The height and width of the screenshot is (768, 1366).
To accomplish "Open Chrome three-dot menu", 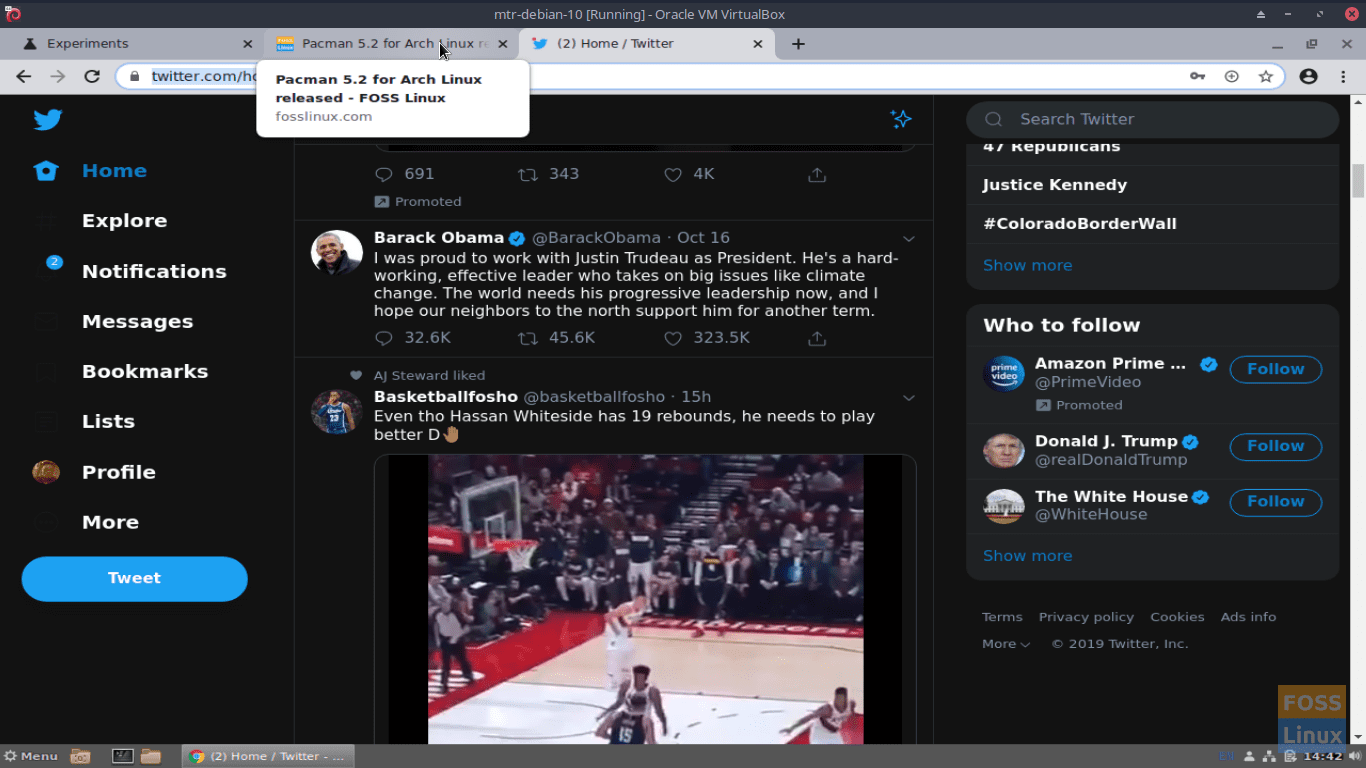I will [1342, 77].
